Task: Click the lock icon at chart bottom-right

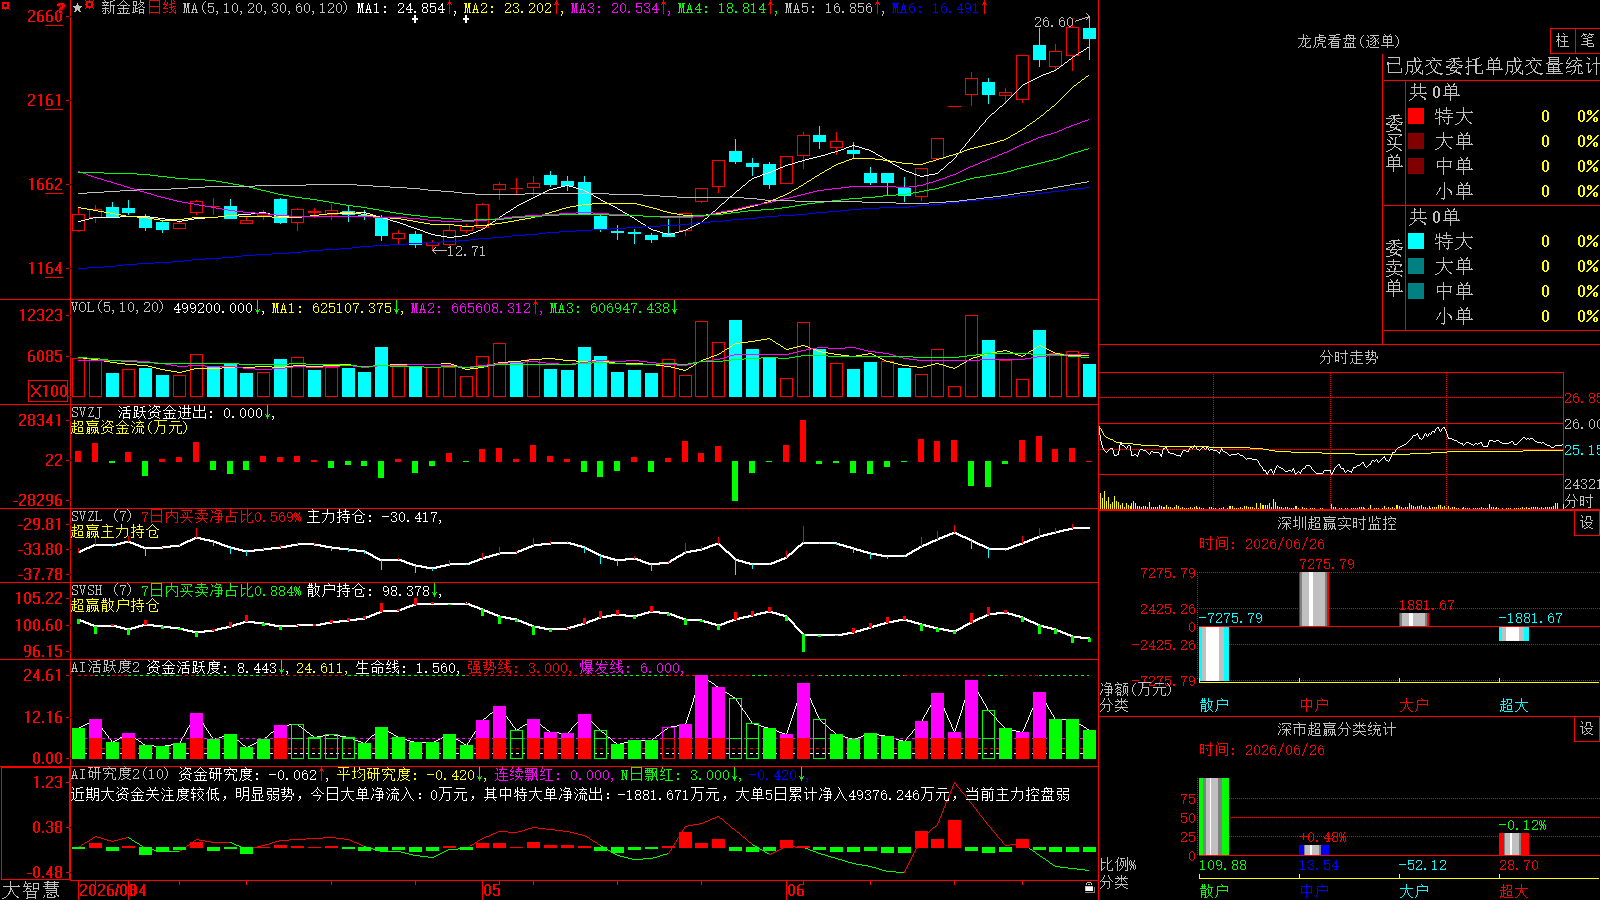Action: (x=1090, y=887)
